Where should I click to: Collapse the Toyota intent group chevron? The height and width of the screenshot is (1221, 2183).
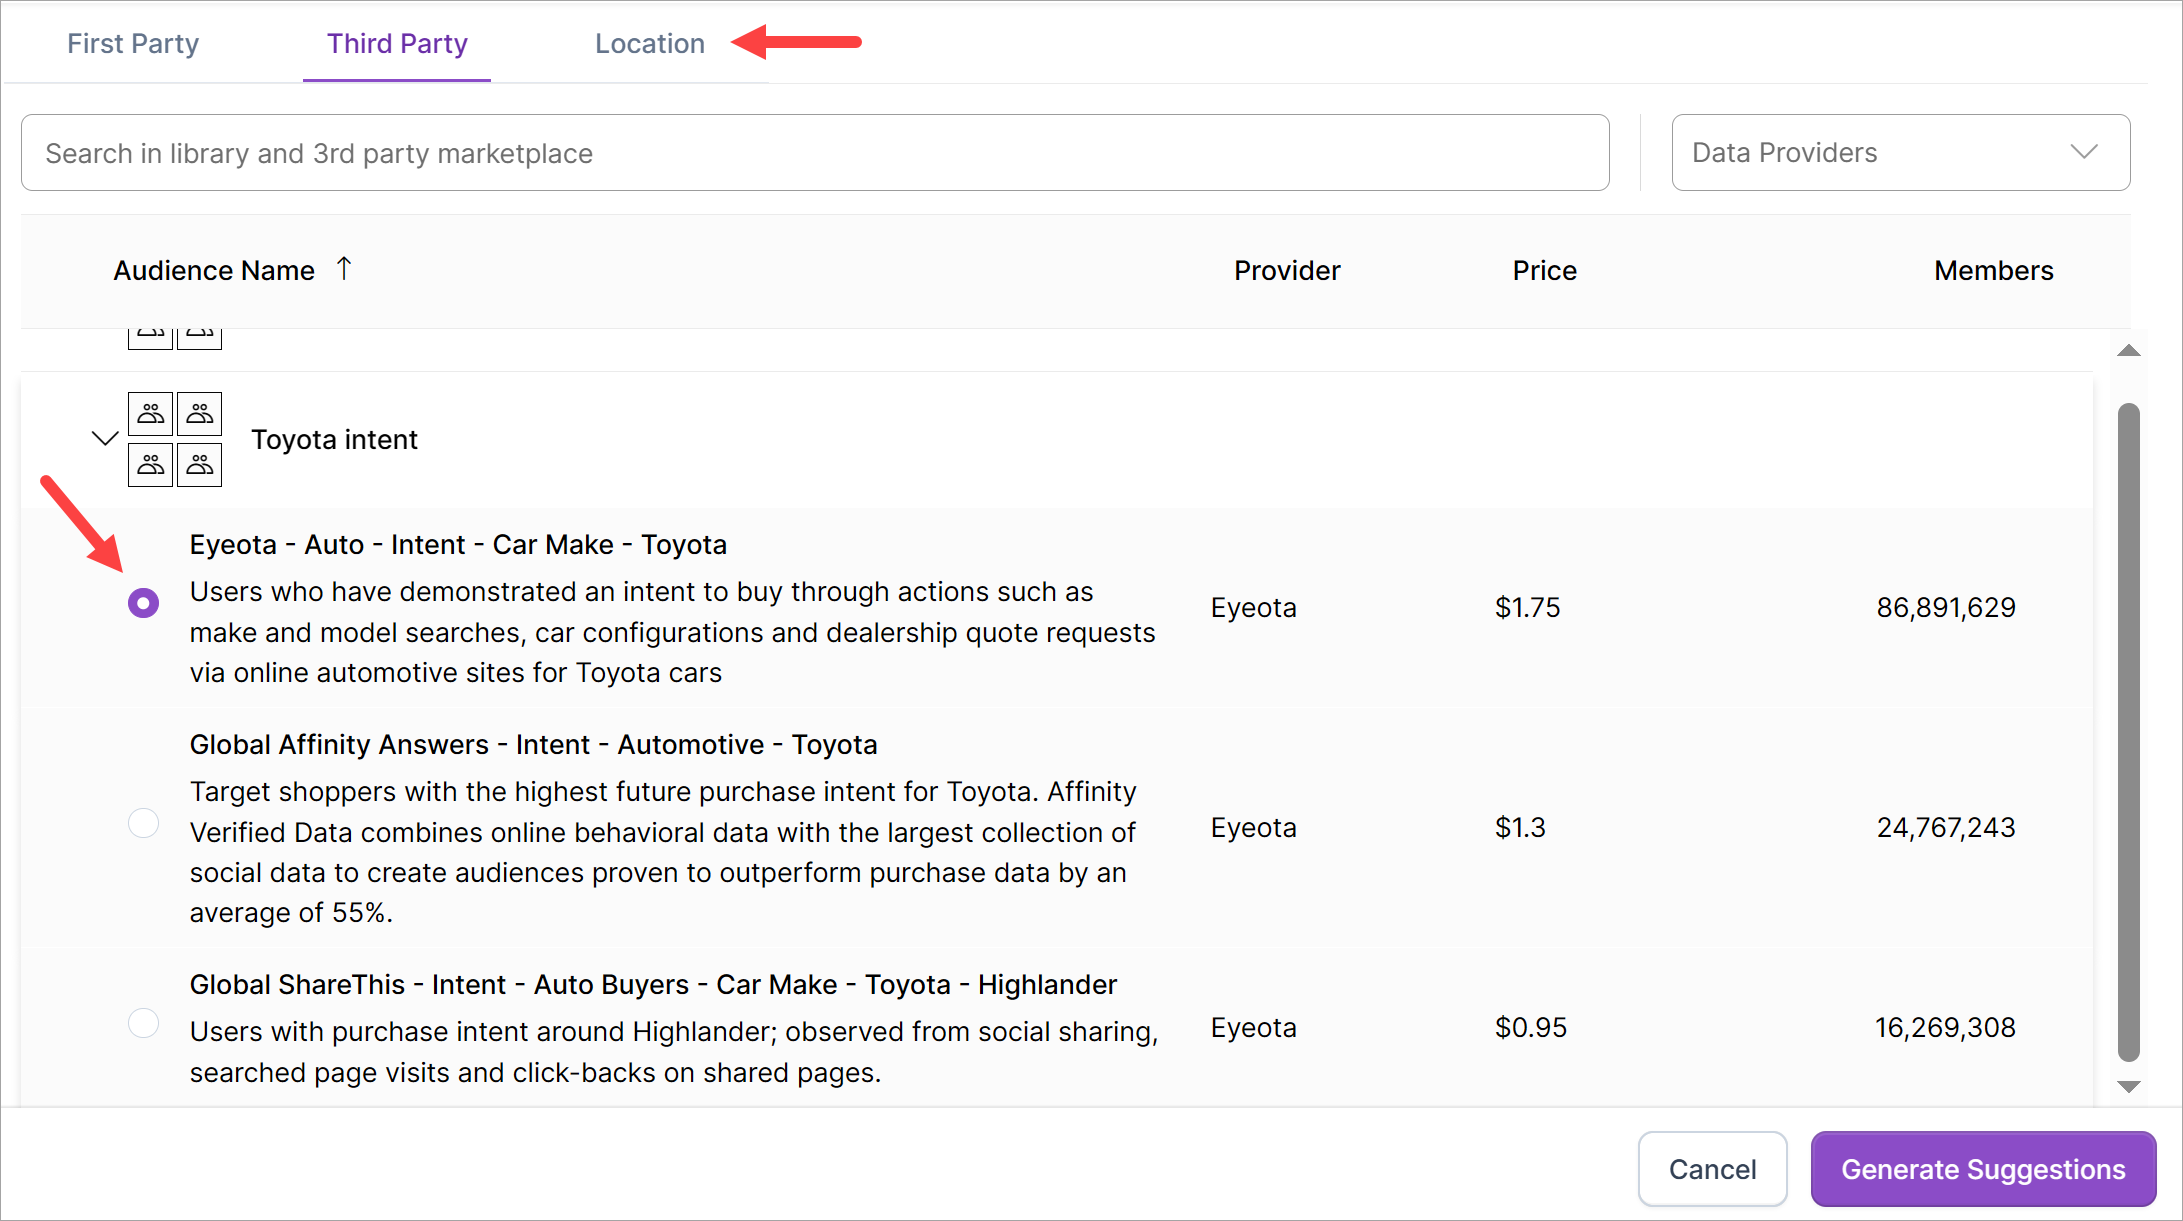105,438
